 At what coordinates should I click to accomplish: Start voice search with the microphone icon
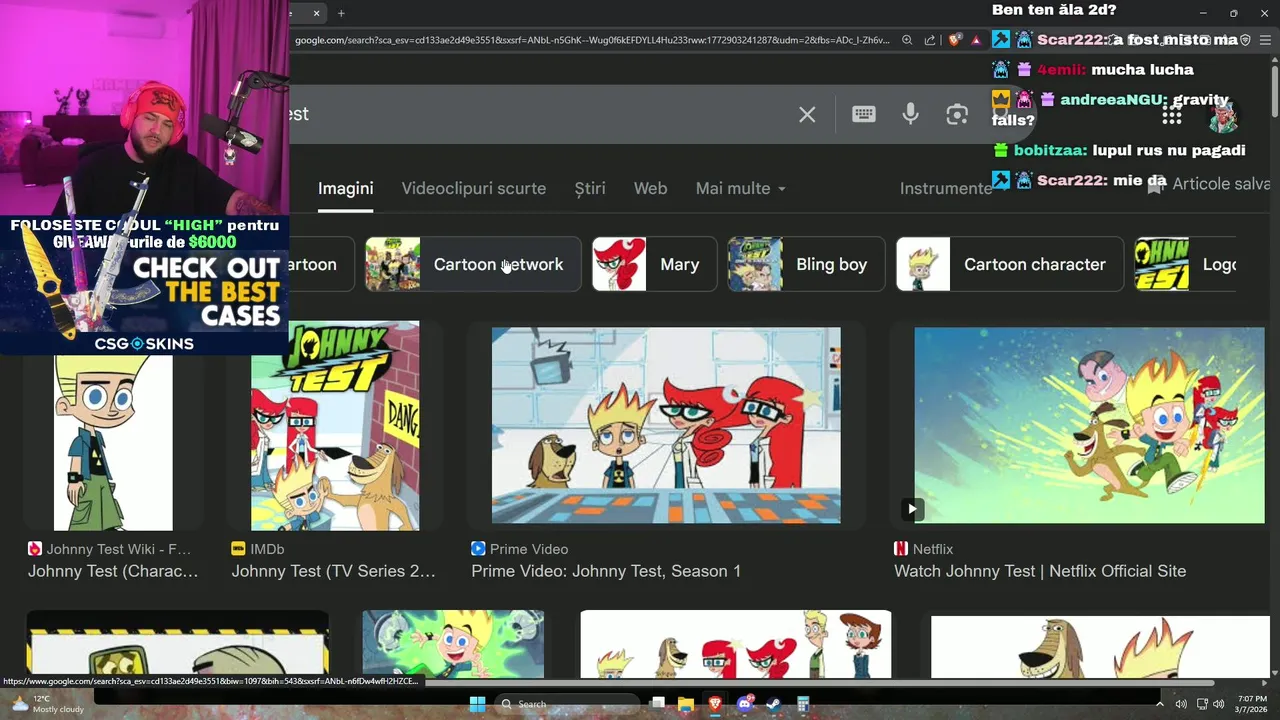(910, 114)
